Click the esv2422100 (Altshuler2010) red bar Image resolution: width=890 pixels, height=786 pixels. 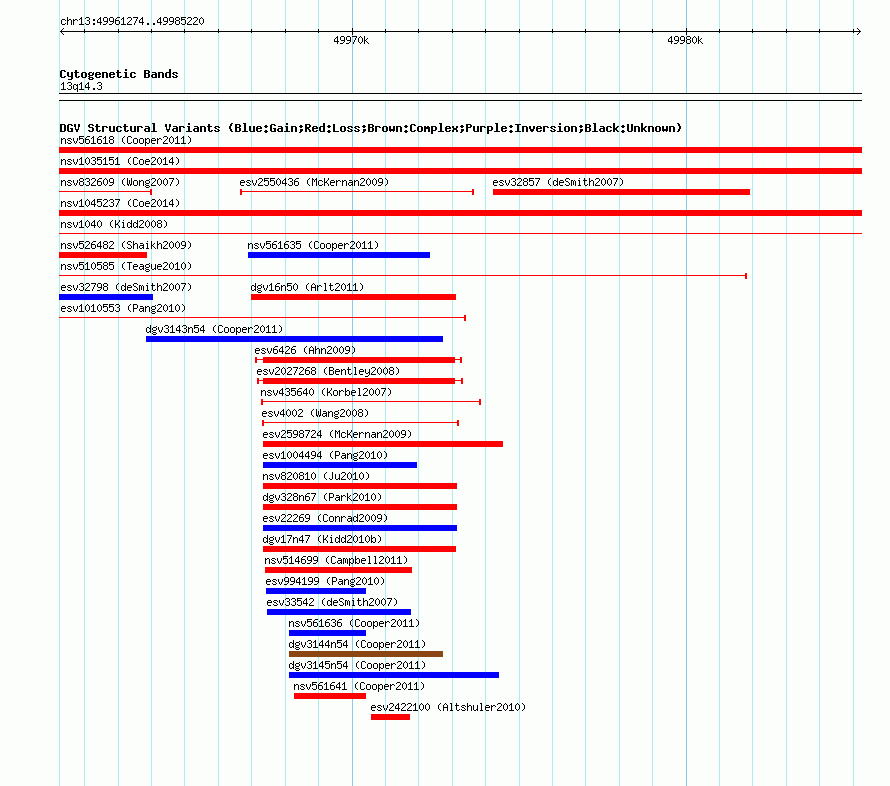391,717
